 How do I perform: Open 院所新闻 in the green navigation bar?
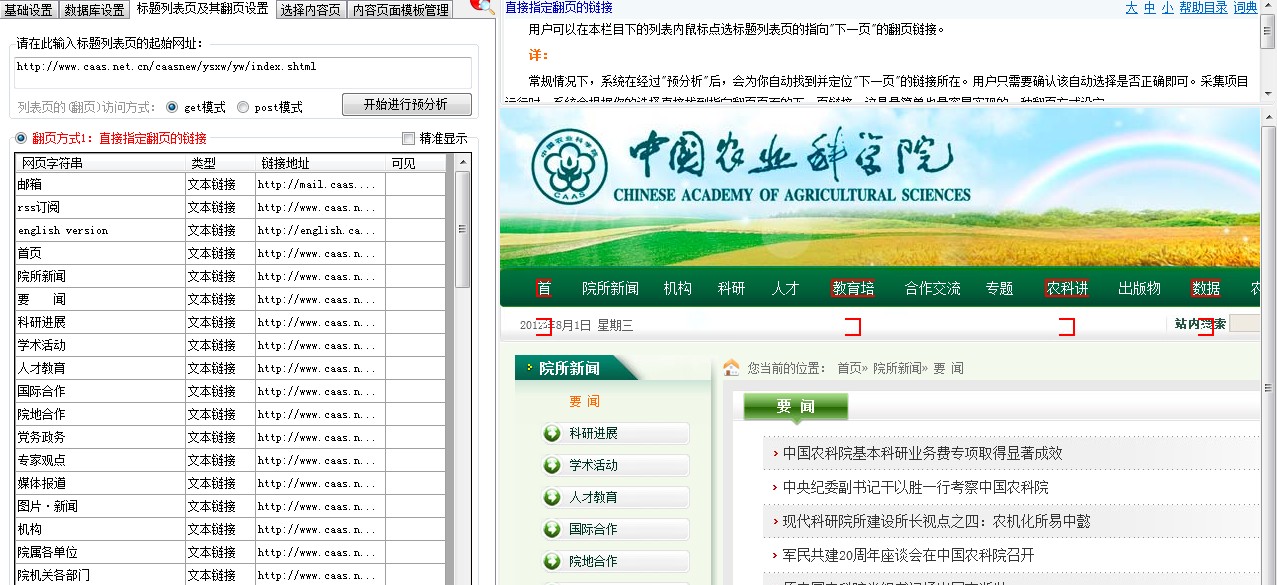click(610, 289)
